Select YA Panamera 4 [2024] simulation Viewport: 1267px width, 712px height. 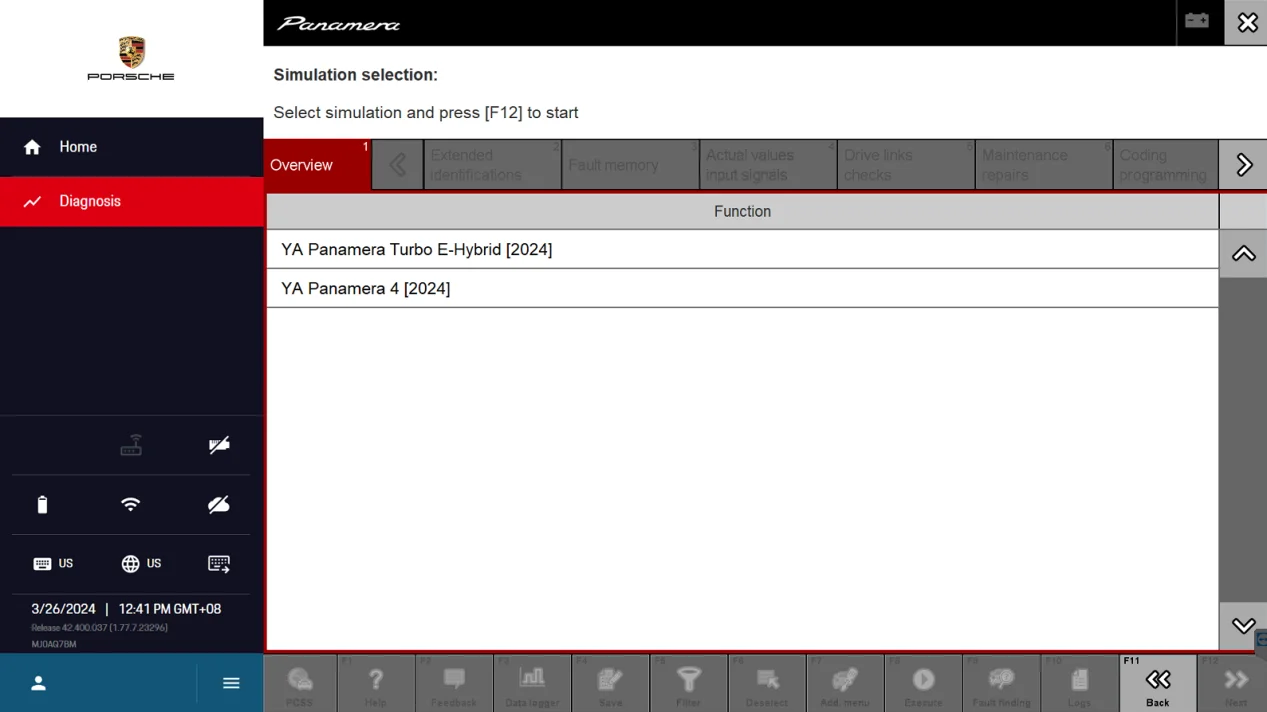click(742, 288)
